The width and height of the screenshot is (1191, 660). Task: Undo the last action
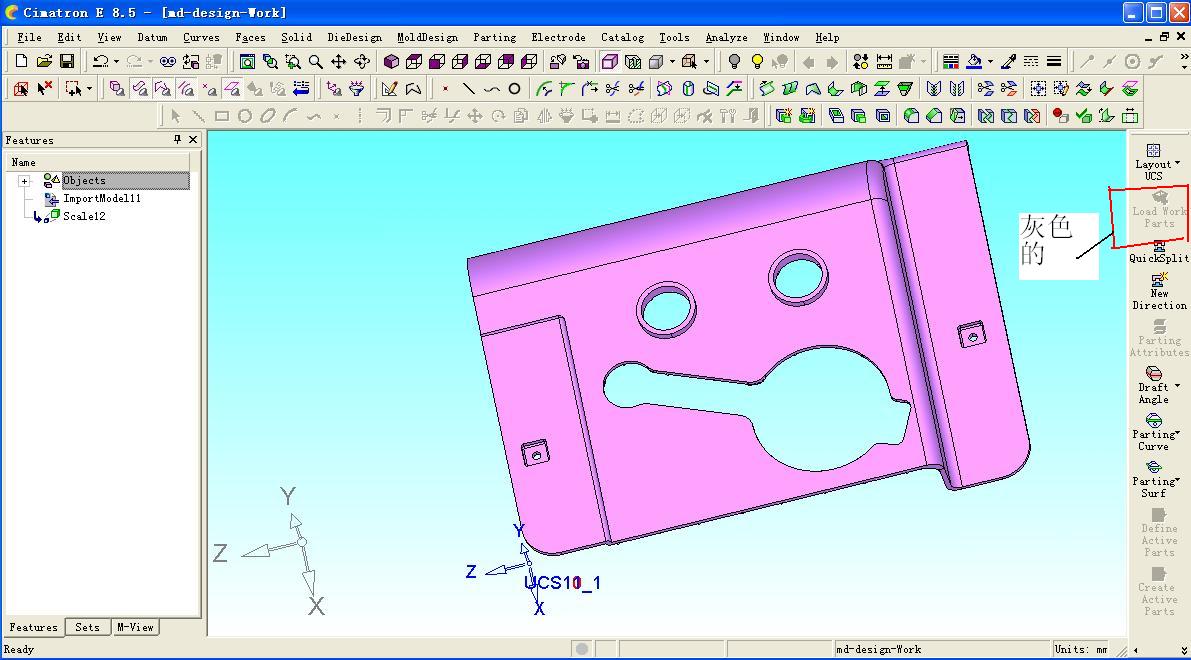coord(100,62)
